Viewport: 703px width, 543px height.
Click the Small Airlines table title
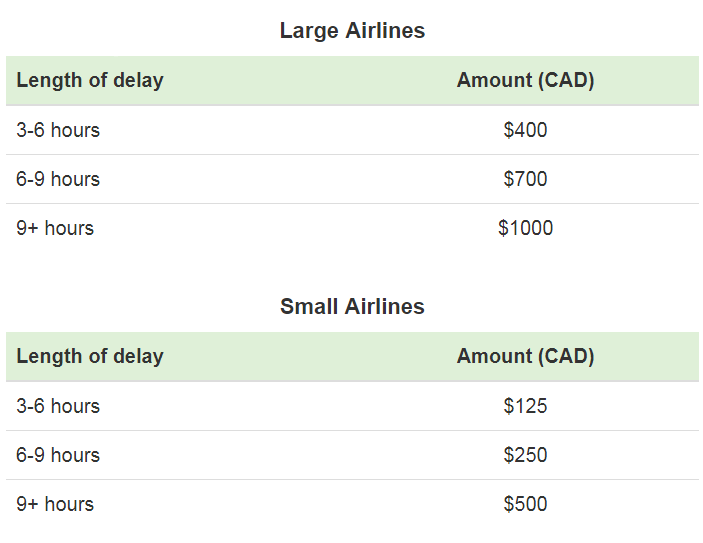pos(352,307)
